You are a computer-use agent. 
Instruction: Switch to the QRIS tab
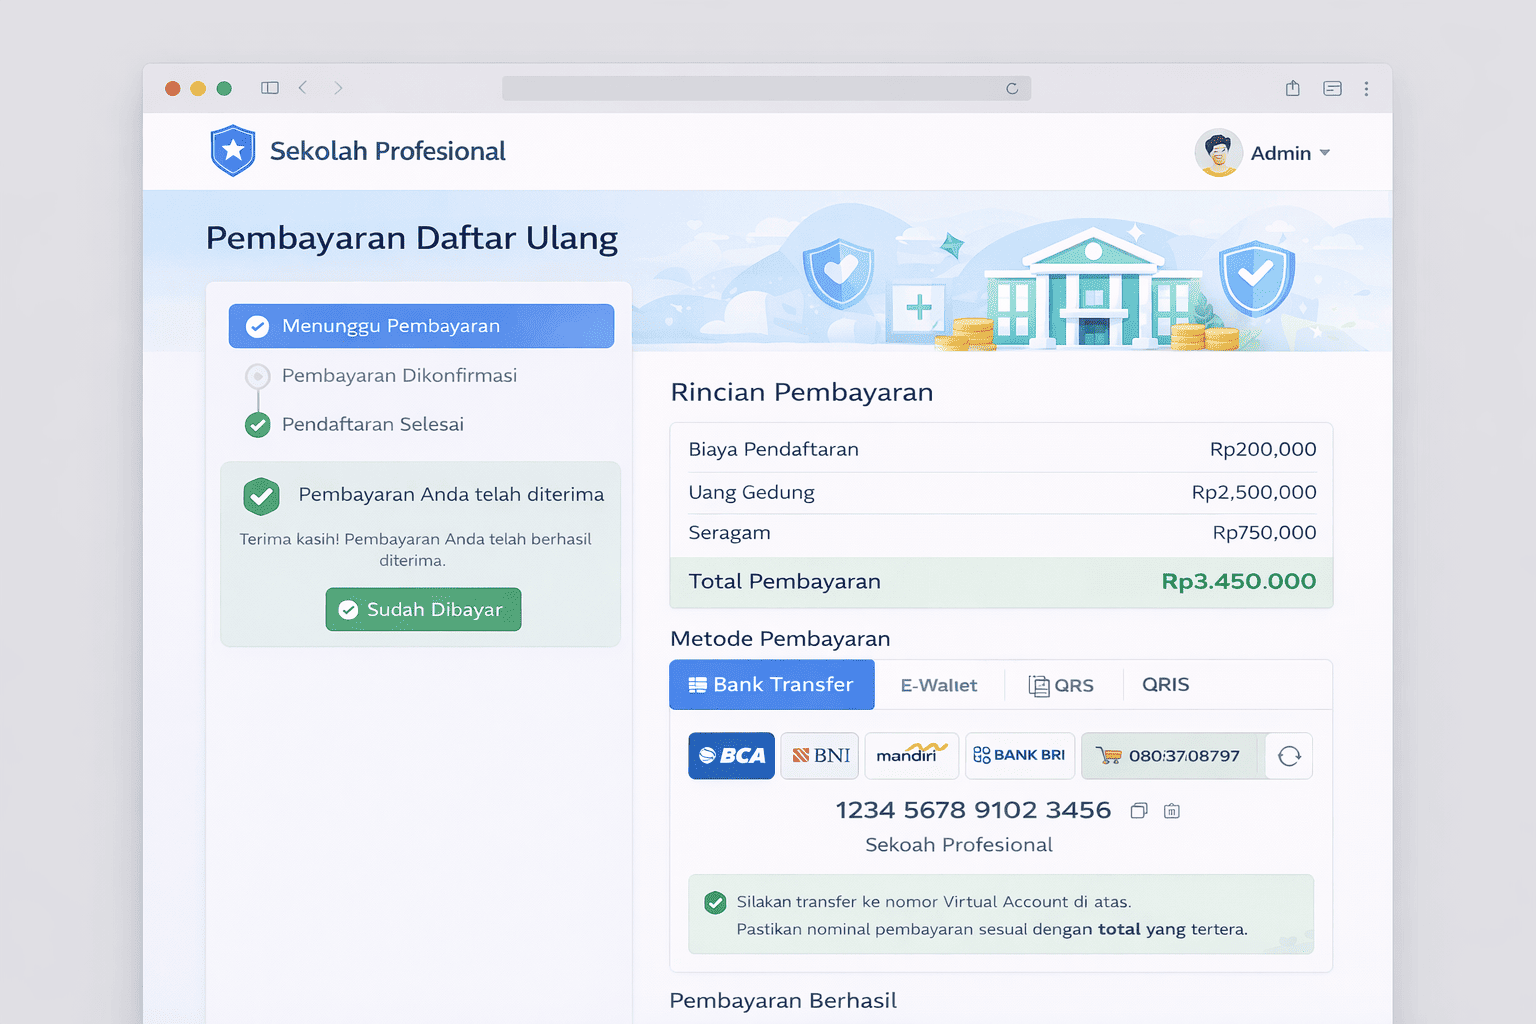click(1165, 685)
